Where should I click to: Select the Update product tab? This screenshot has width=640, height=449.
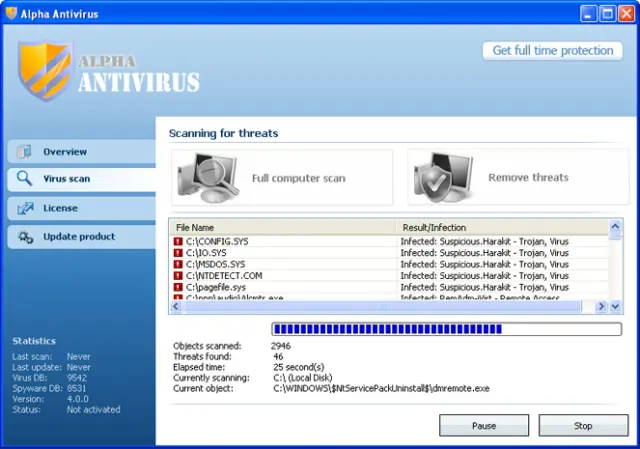click(x=82, y=237)
